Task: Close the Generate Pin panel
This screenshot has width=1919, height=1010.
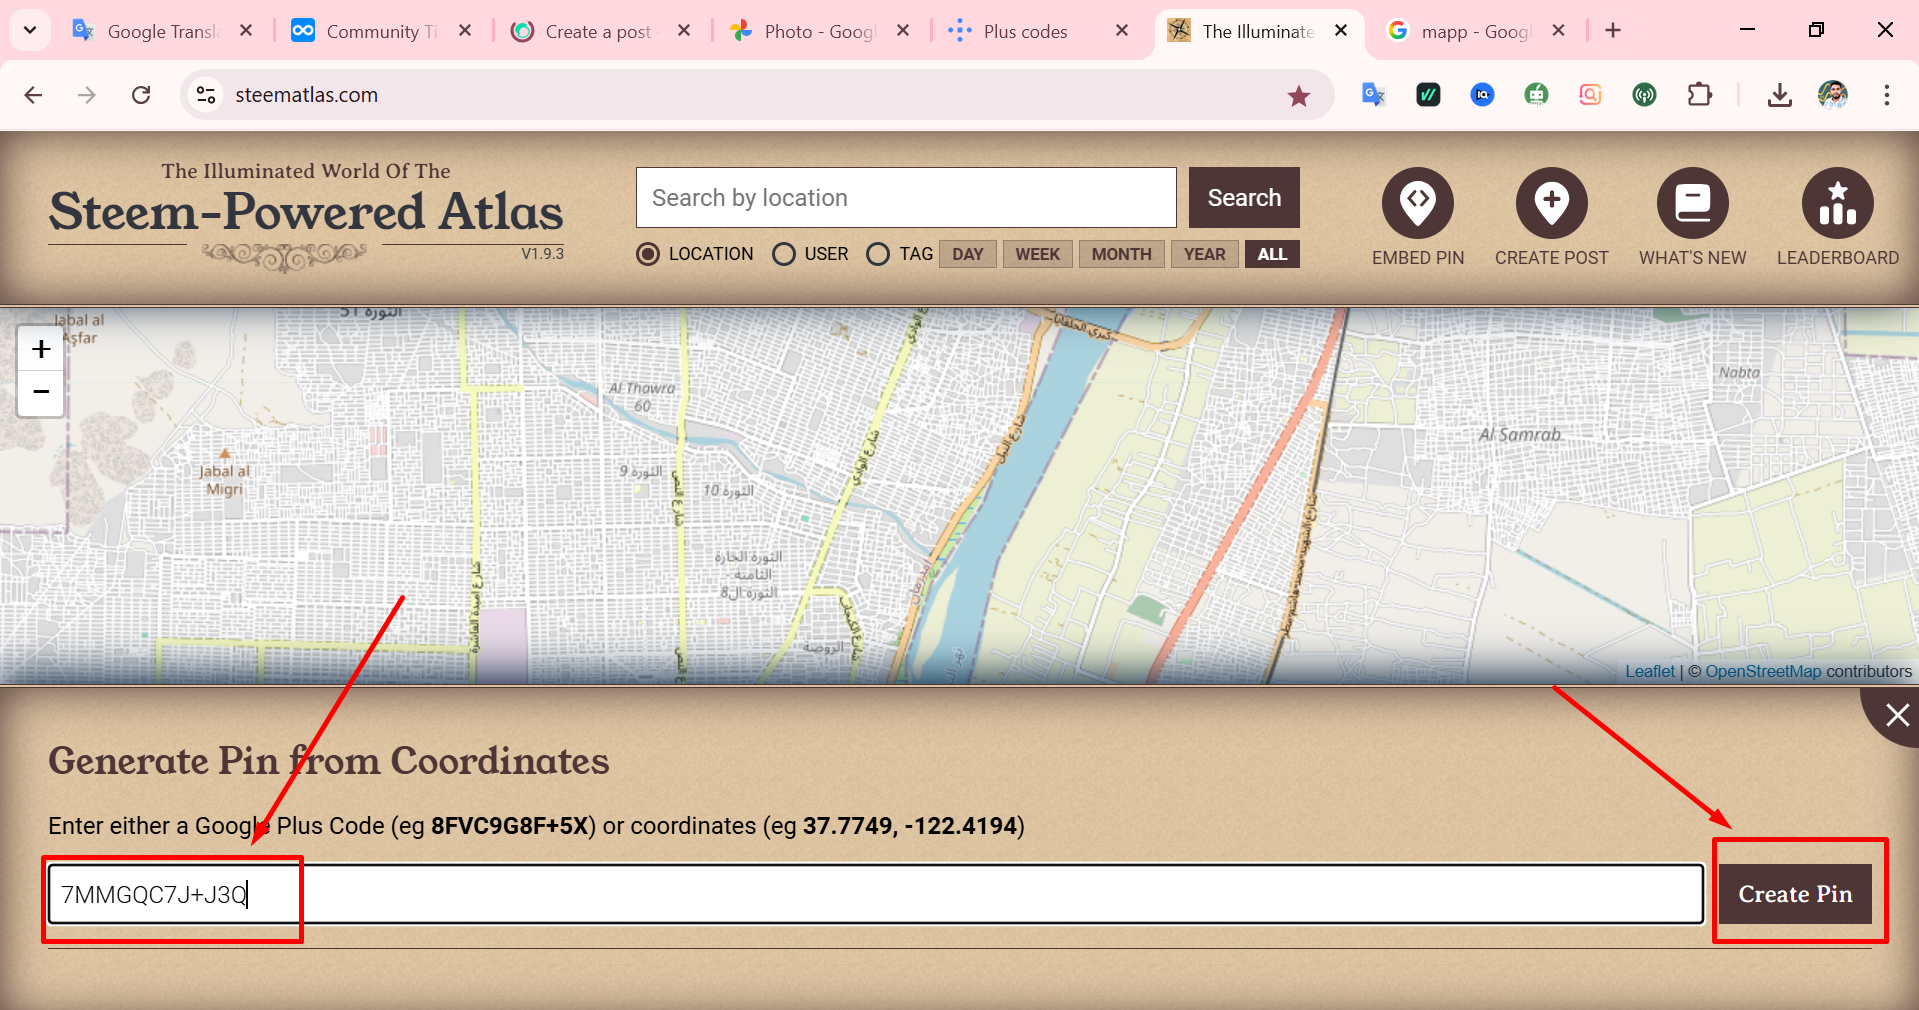Action: [x=1896, y=714]
